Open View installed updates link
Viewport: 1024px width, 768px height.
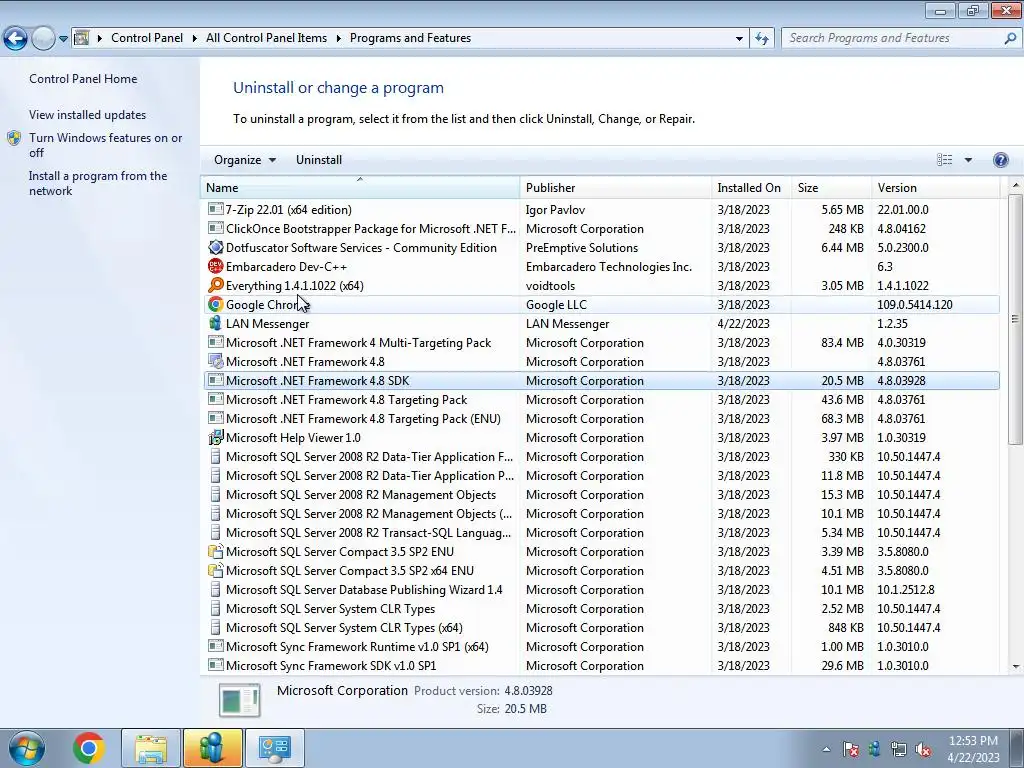pos(88,115)
